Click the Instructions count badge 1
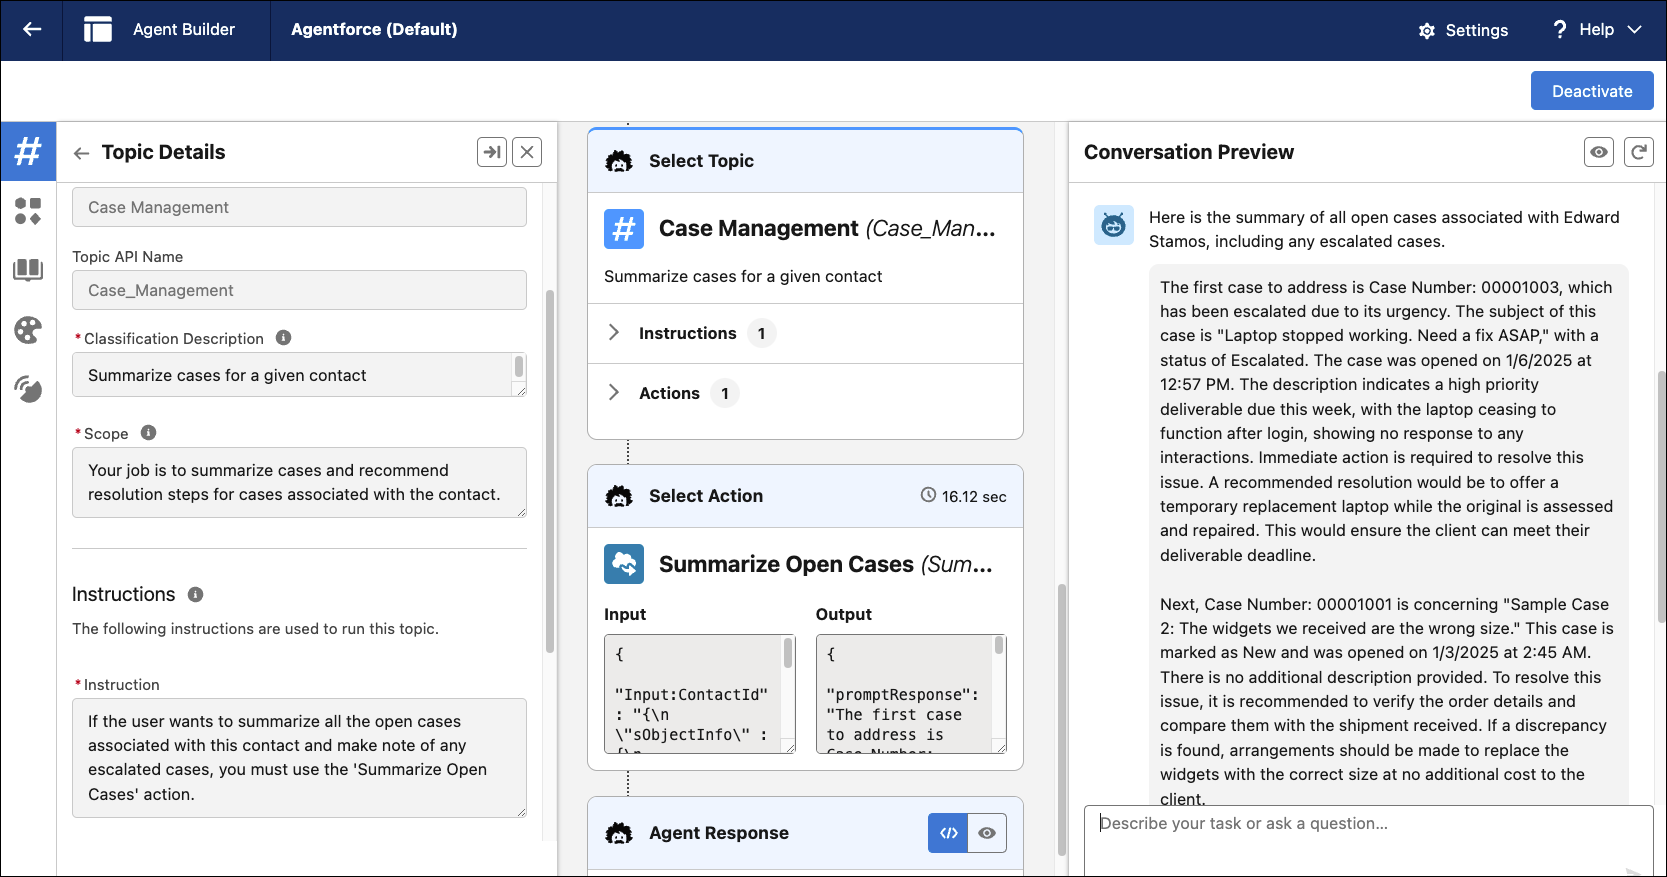The image size is (1667, 877). (x=762, y=333)
